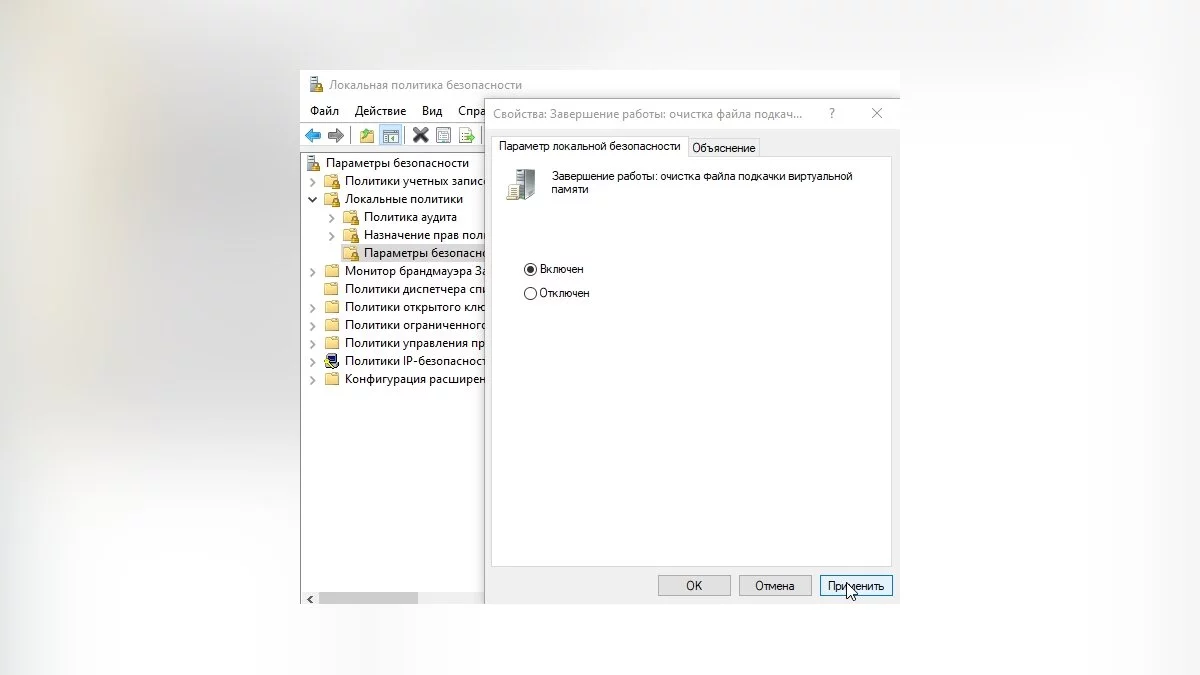Click the Политики IP-безопасности node icon
Image resolution: width=1200 pixels, height=675 pixels.
pyautogui.click(x=332, y=361)
